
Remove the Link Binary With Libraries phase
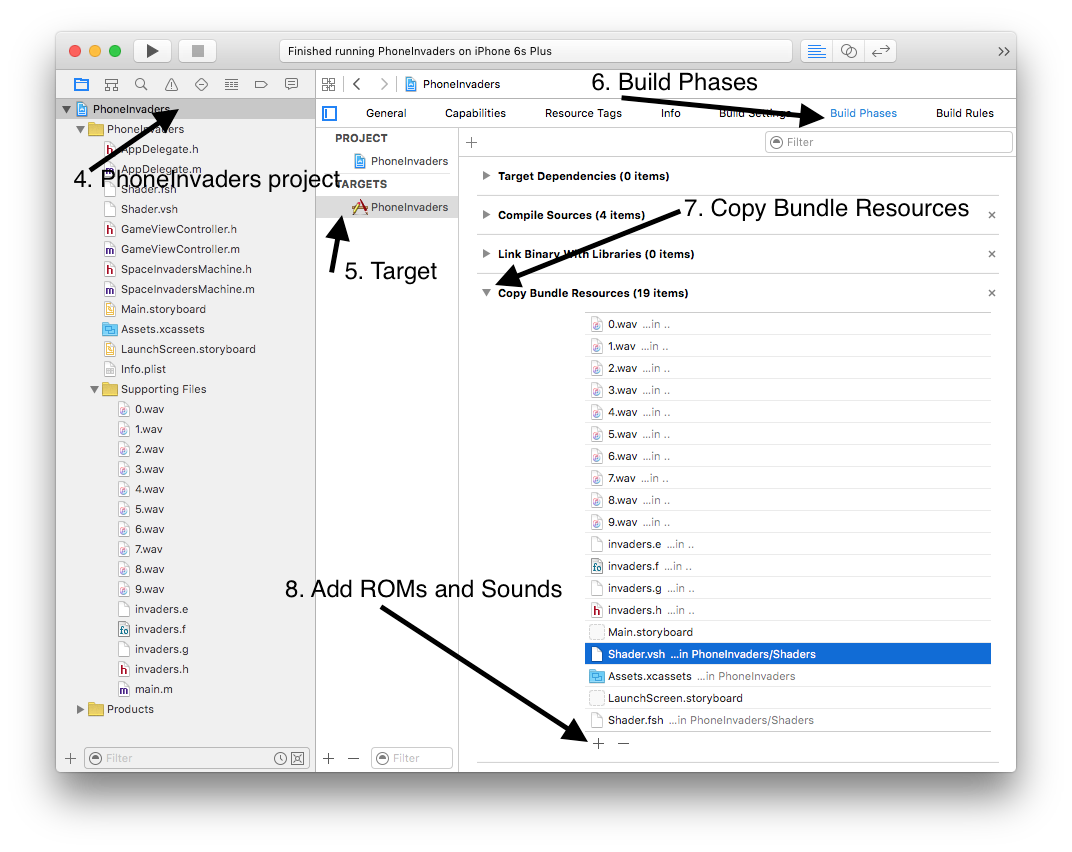pyautogui.click(x=992, y=254)
